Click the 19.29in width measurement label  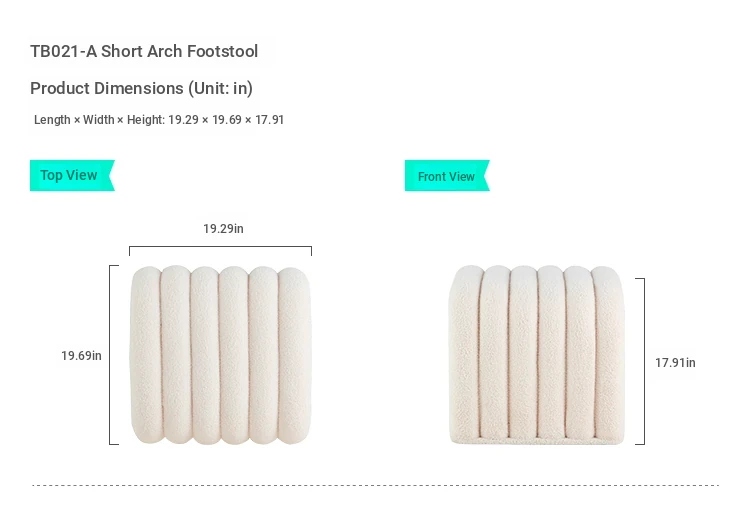click(223, 229)
